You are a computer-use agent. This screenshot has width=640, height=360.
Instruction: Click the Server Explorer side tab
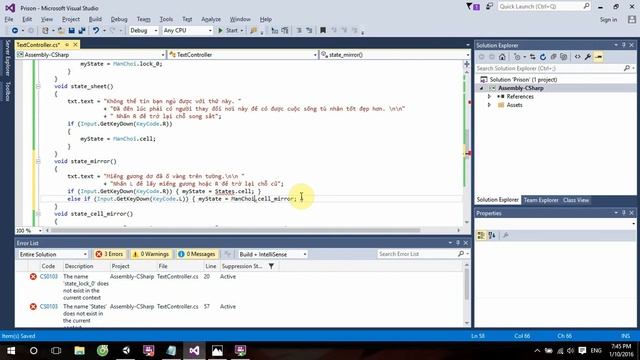pos(7,58)
